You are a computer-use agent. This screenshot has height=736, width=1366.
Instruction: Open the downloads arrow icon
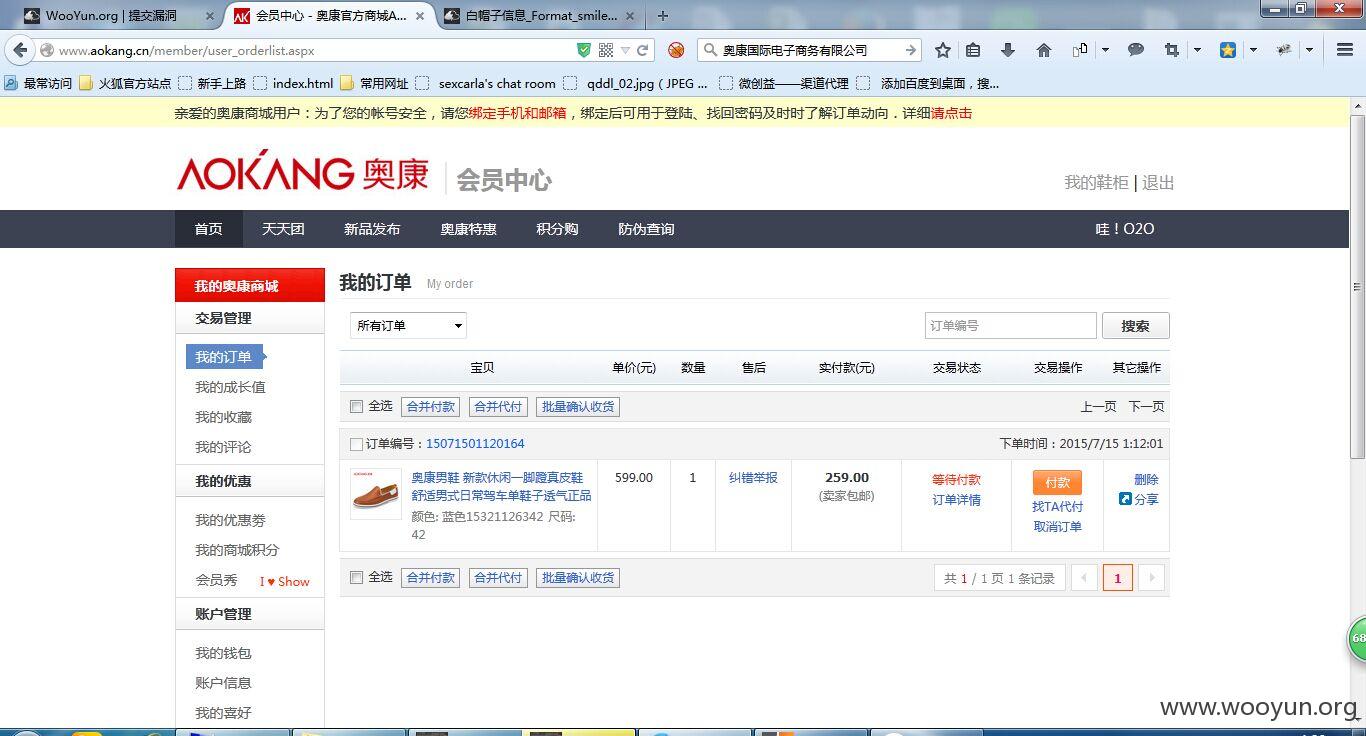tap(1008, 50)
